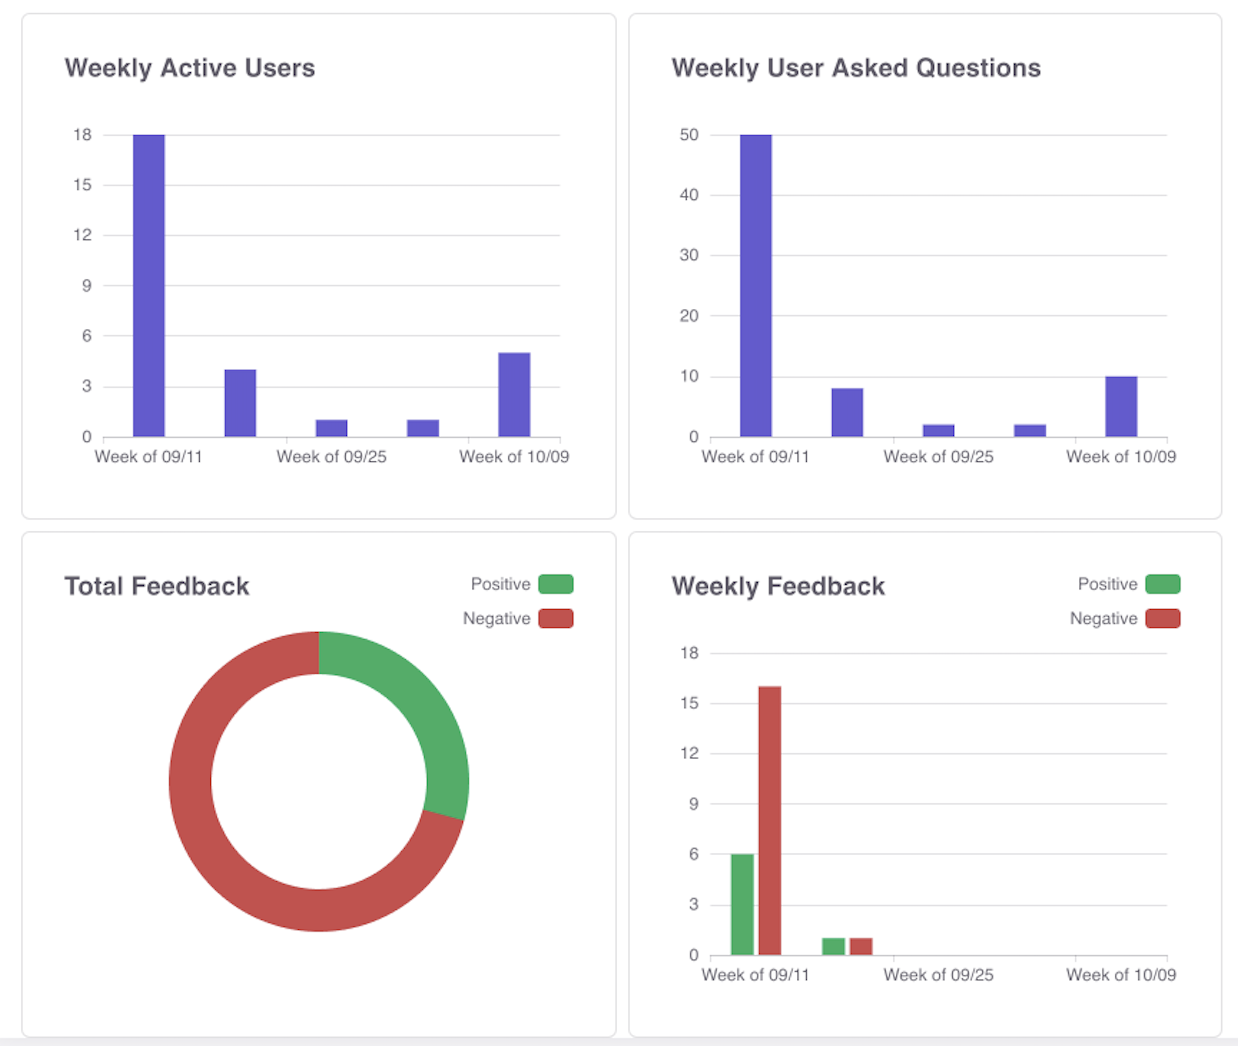The image size is (1238, 1046).
Task: Click the small red bar in Weekly Feedback
Action: click(861, 946)
